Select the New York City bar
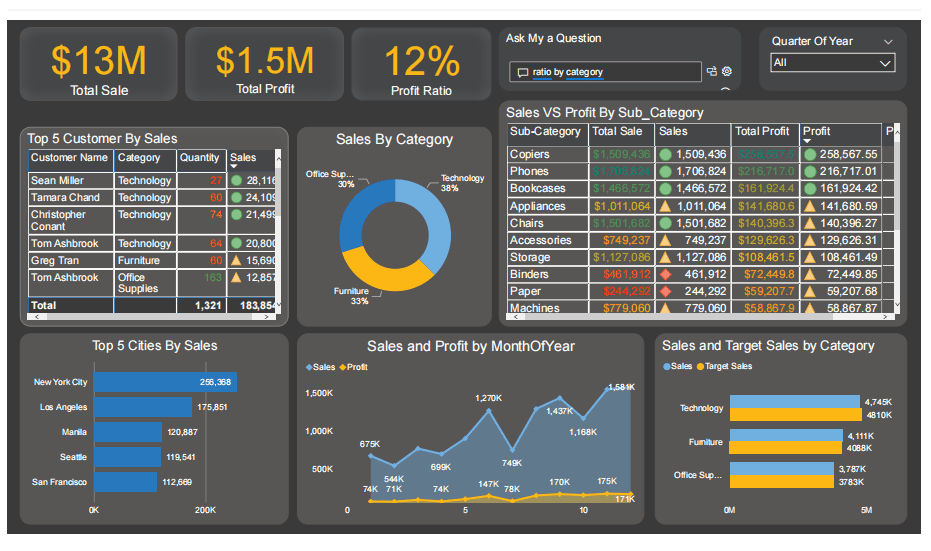The width and height of the screenshot is (931, 551). (165, 382)
